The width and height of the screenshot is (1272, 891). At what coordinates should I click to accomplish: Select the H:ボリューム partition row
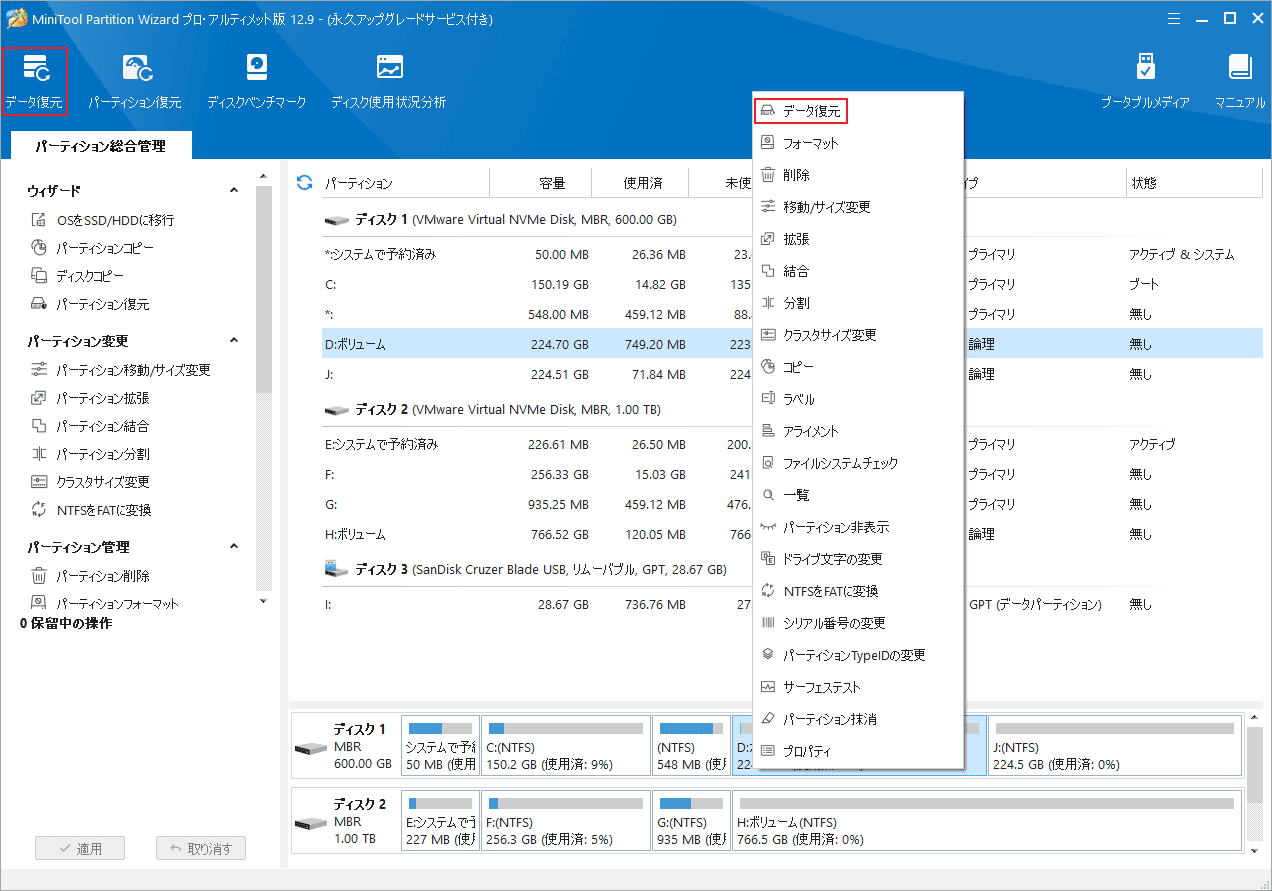[x=792, y=534]
